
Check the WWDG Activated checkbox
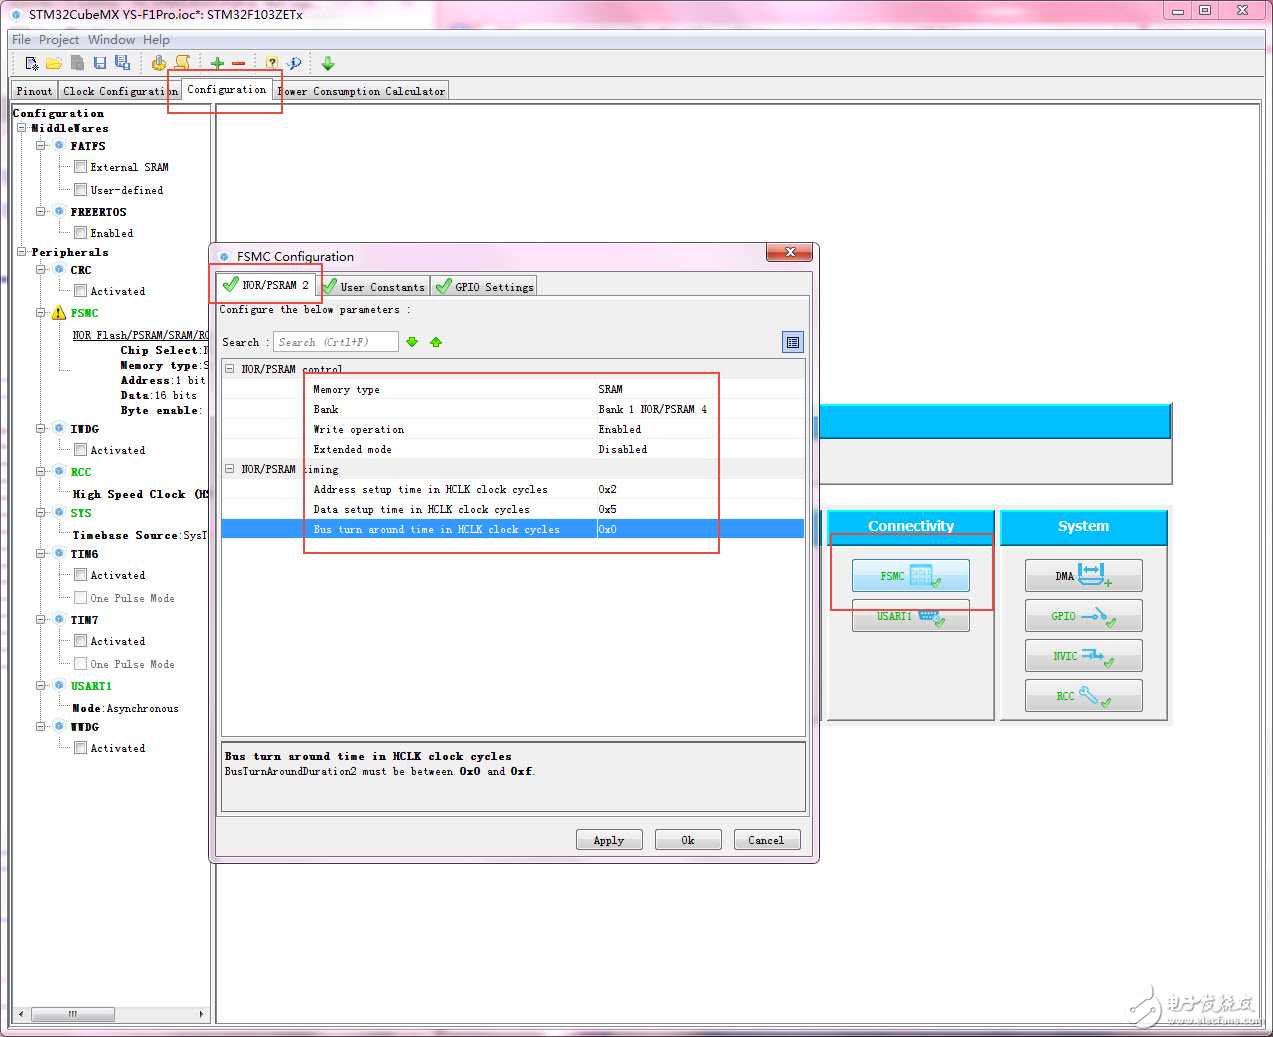click(80, 748)
